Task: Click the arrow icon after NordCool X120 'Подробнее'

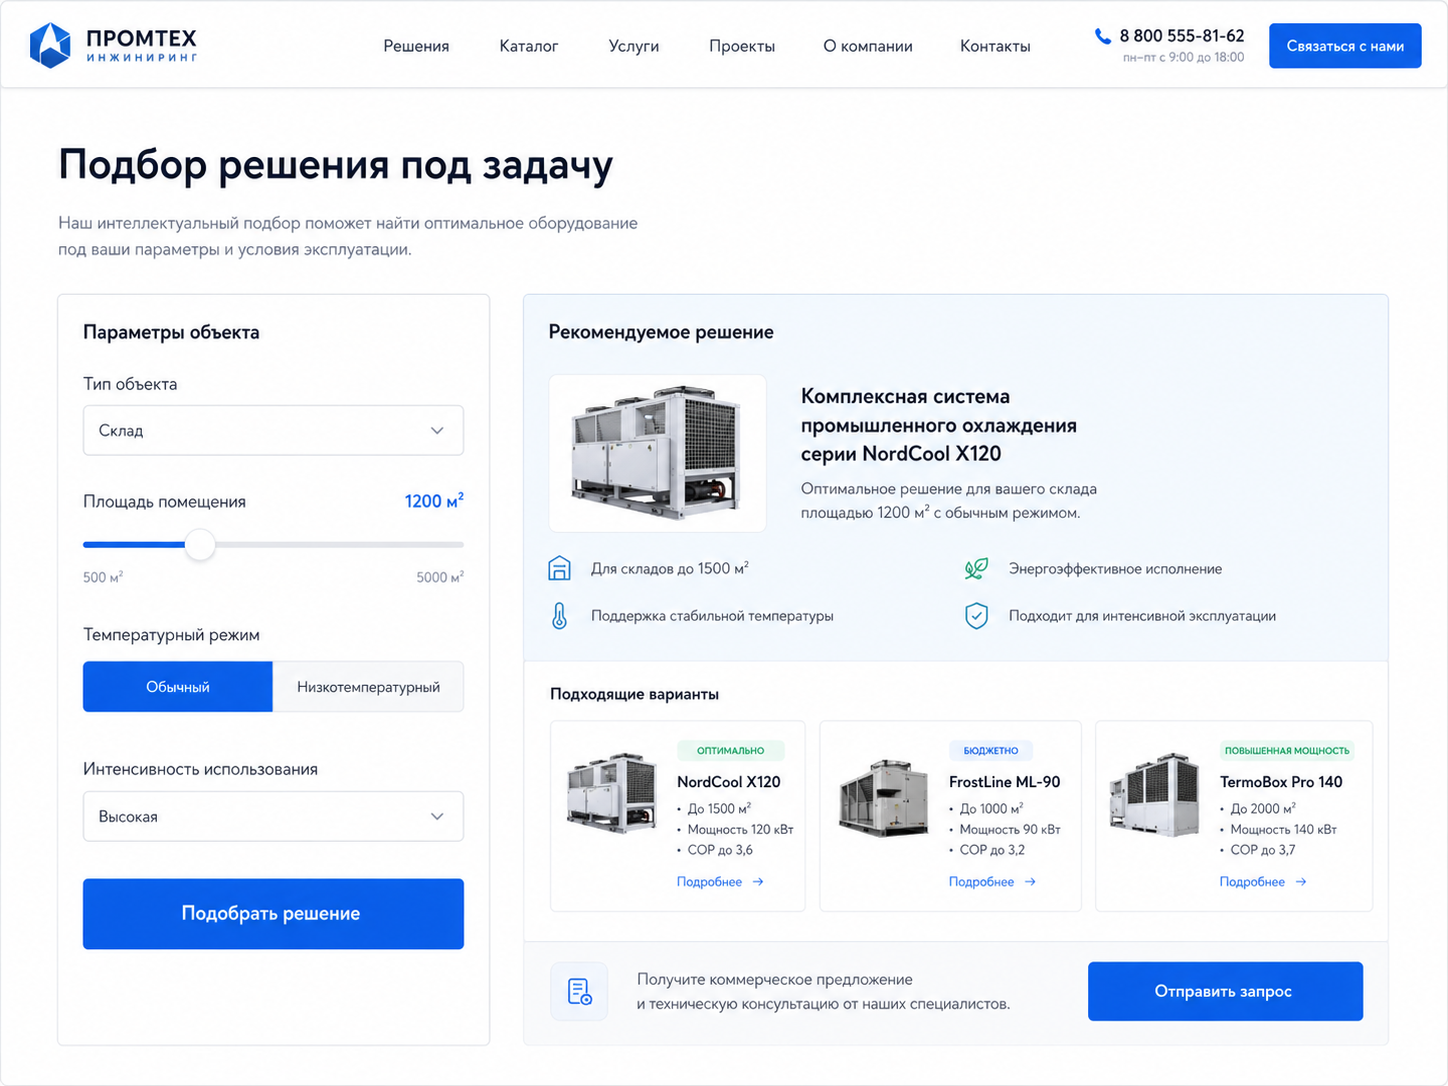Action: click(758, 882)
